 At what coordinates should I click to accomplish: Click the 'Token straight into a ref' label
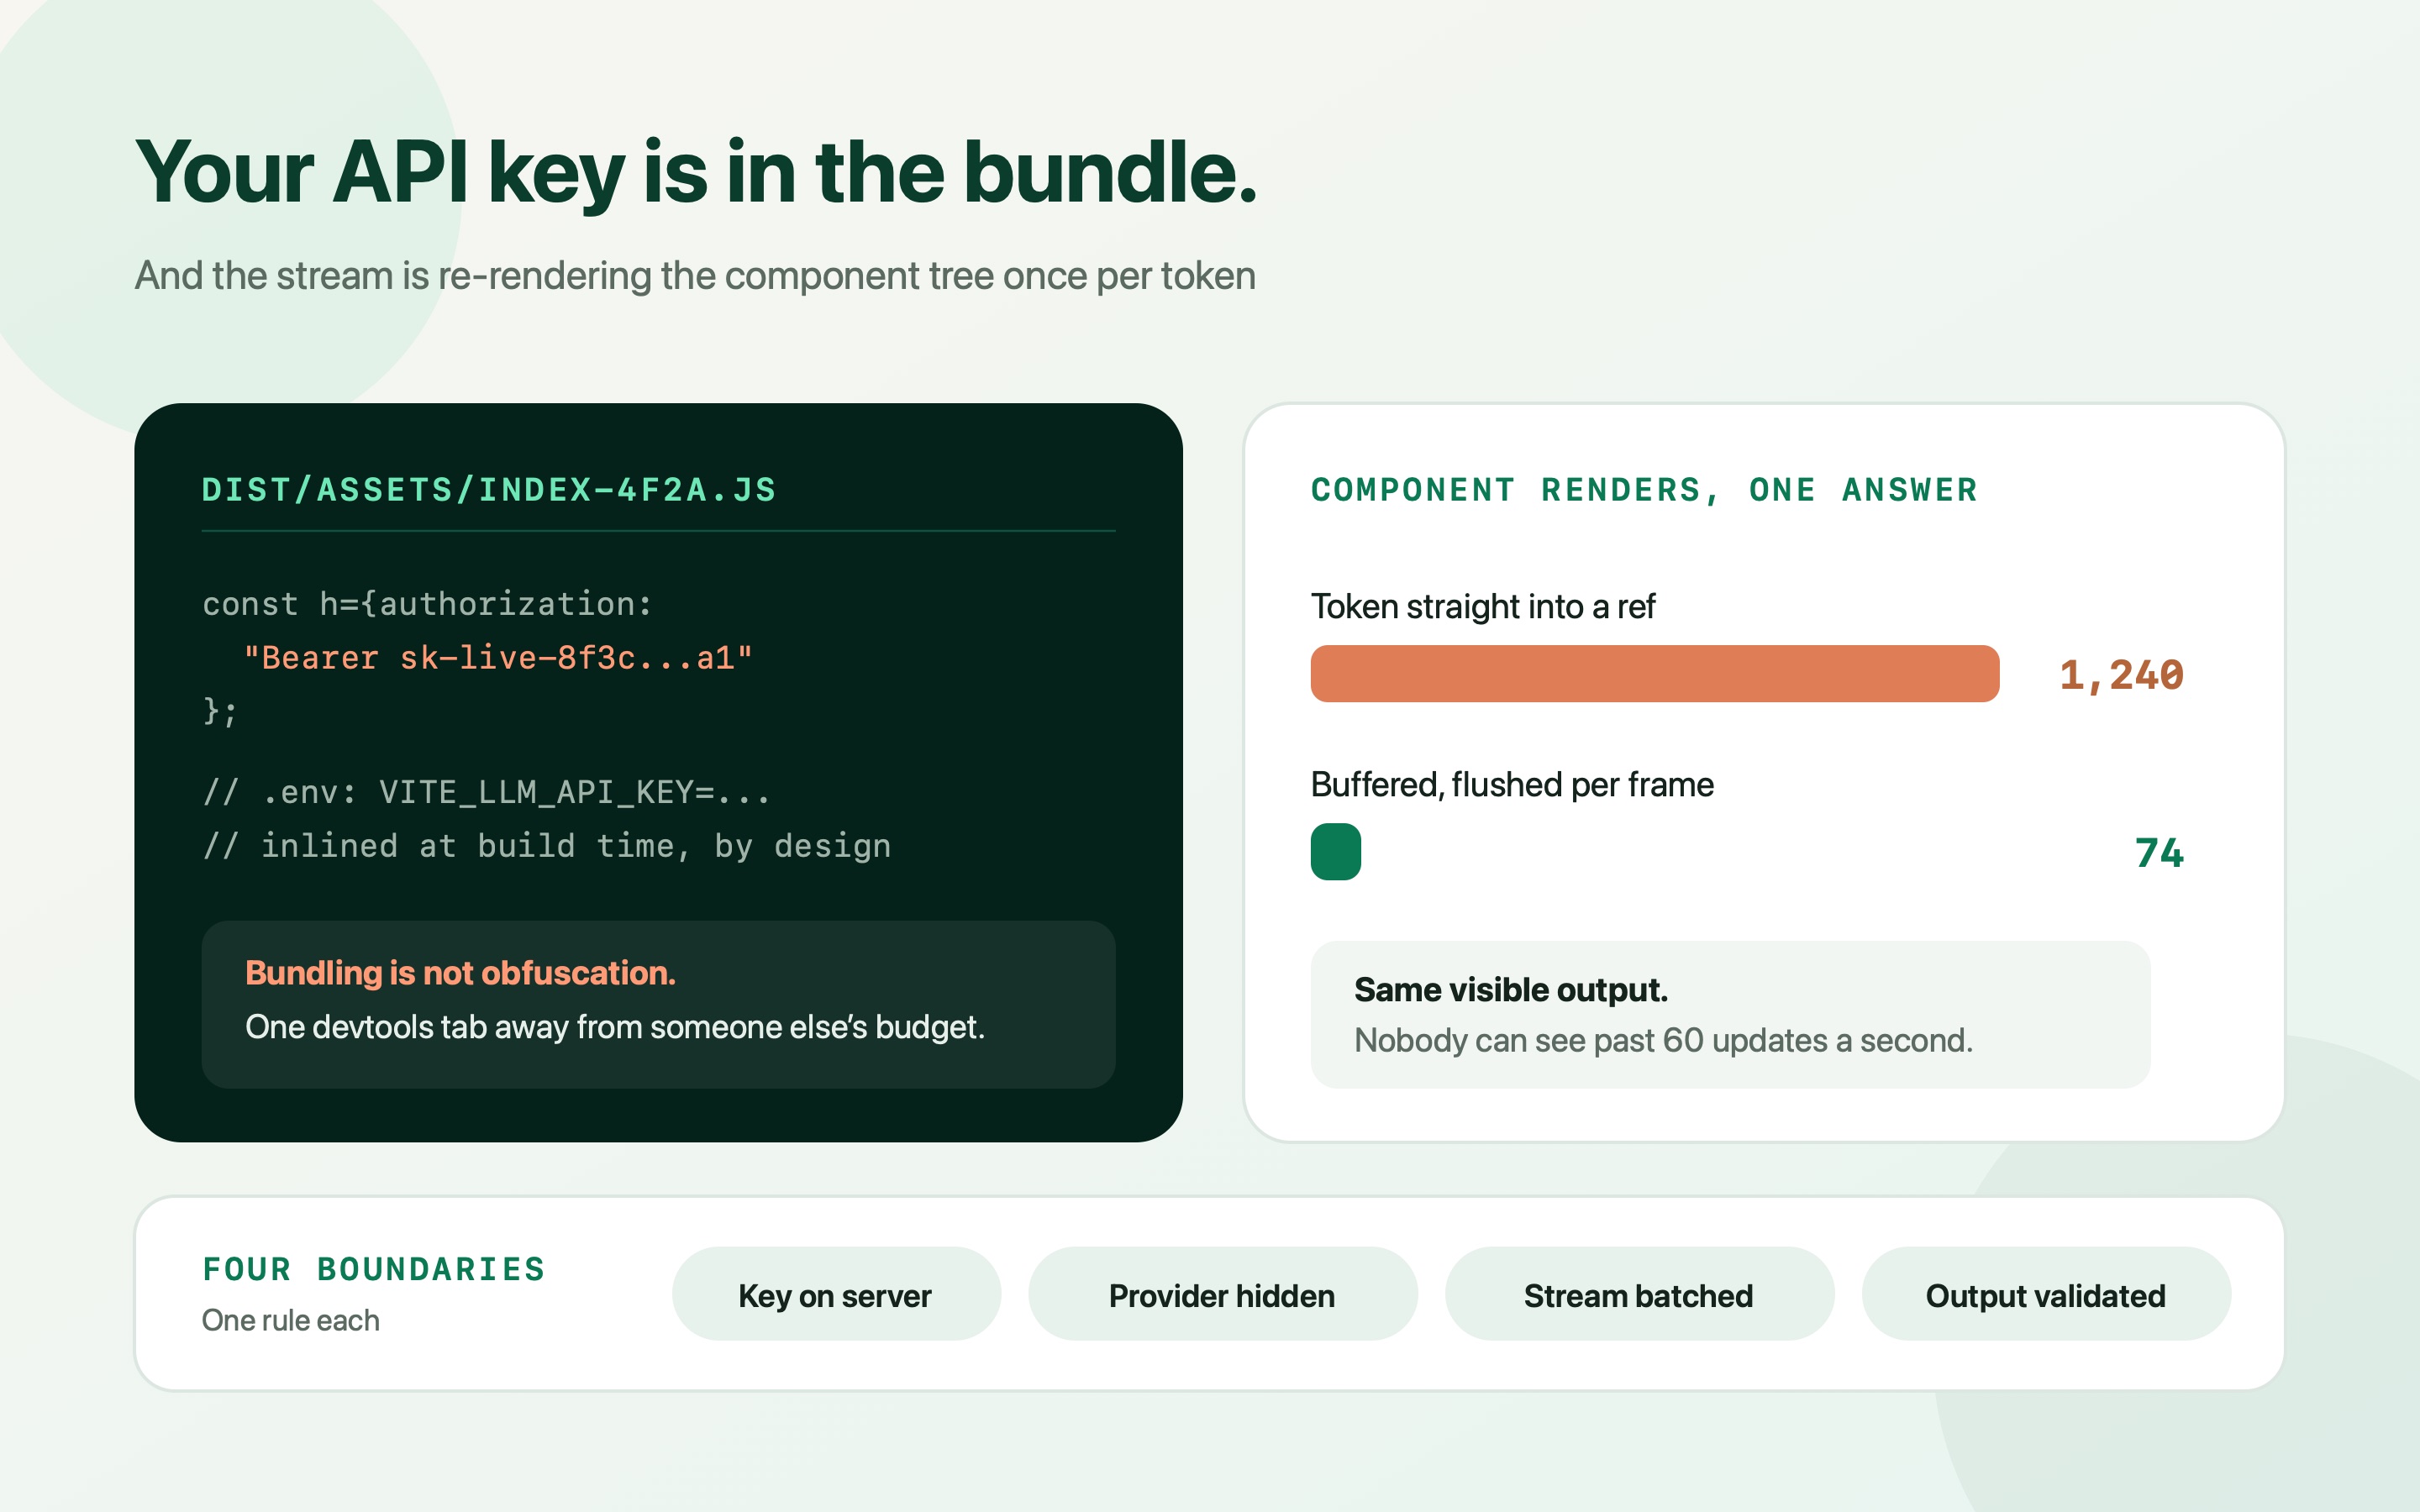(x=1483, y=606)
